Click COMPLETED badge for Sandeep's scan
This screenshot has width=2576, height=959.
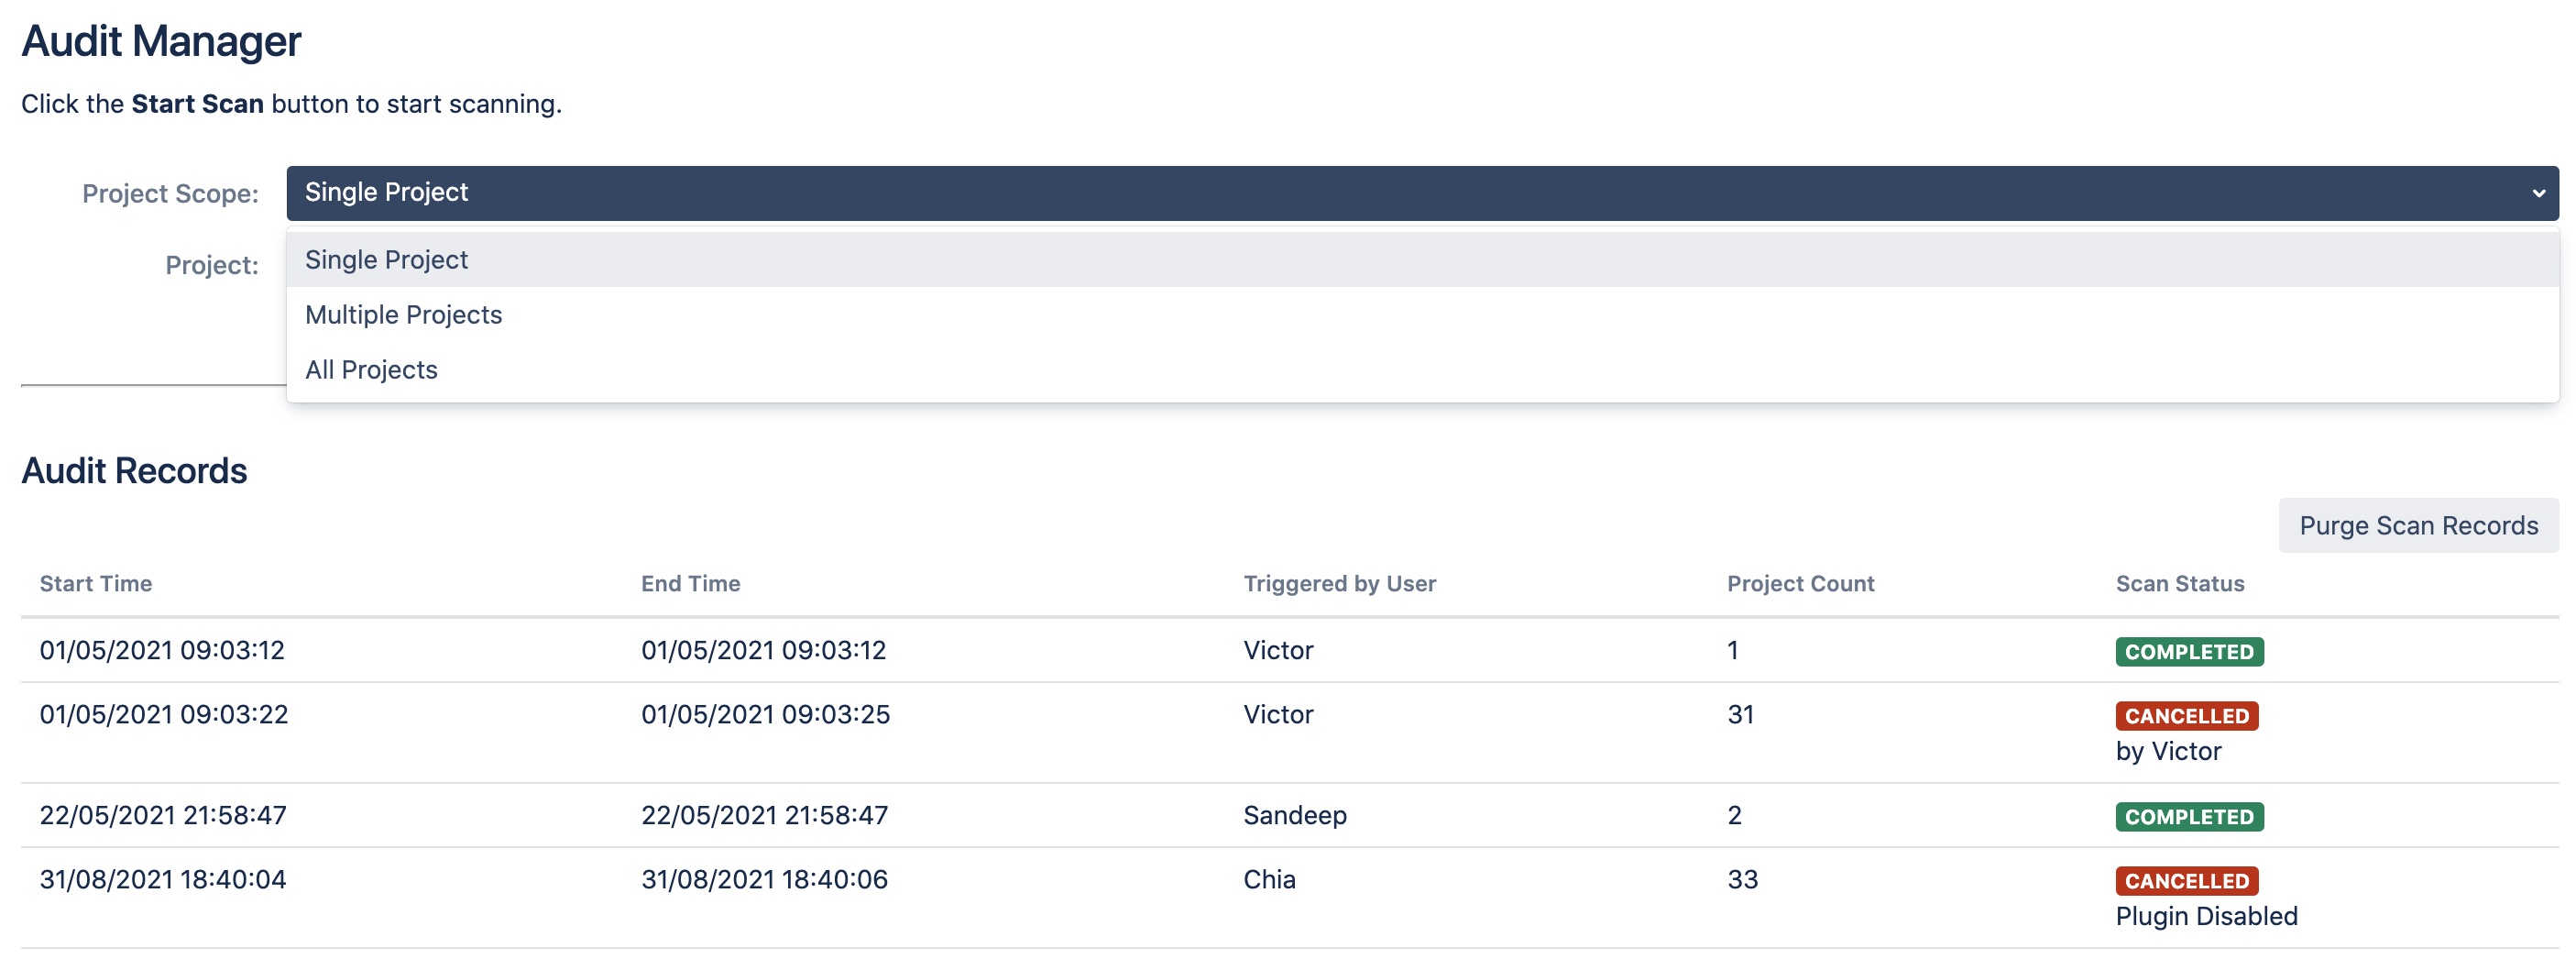click(x=2188, y=817)
